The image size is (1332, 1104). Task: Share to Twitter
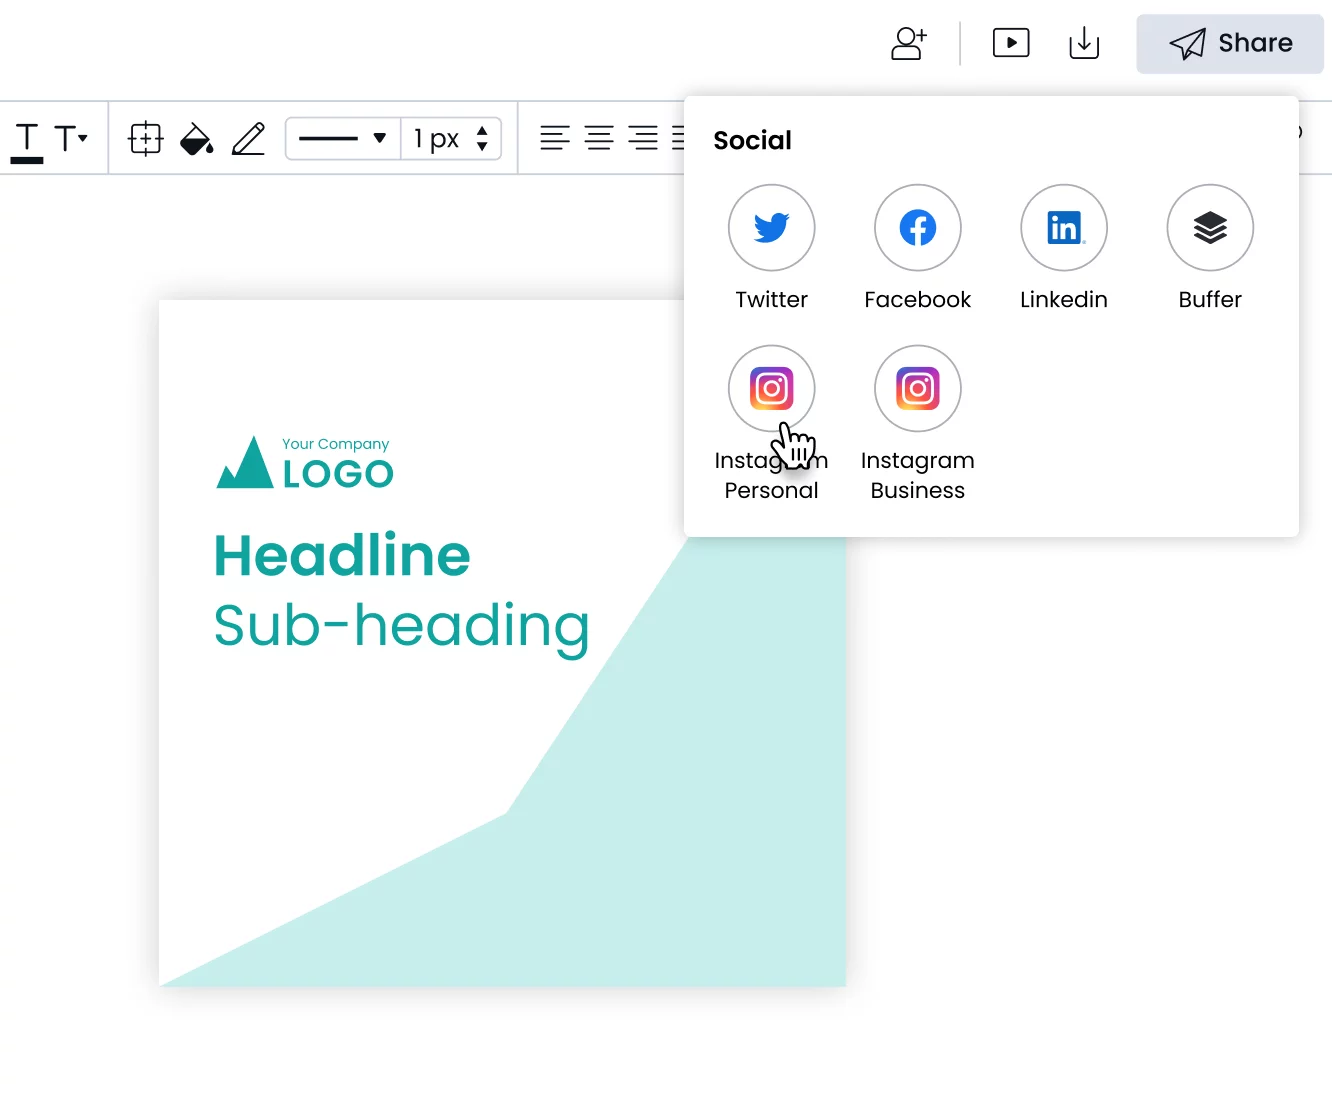pyautogui.click(x=771, y=228)
